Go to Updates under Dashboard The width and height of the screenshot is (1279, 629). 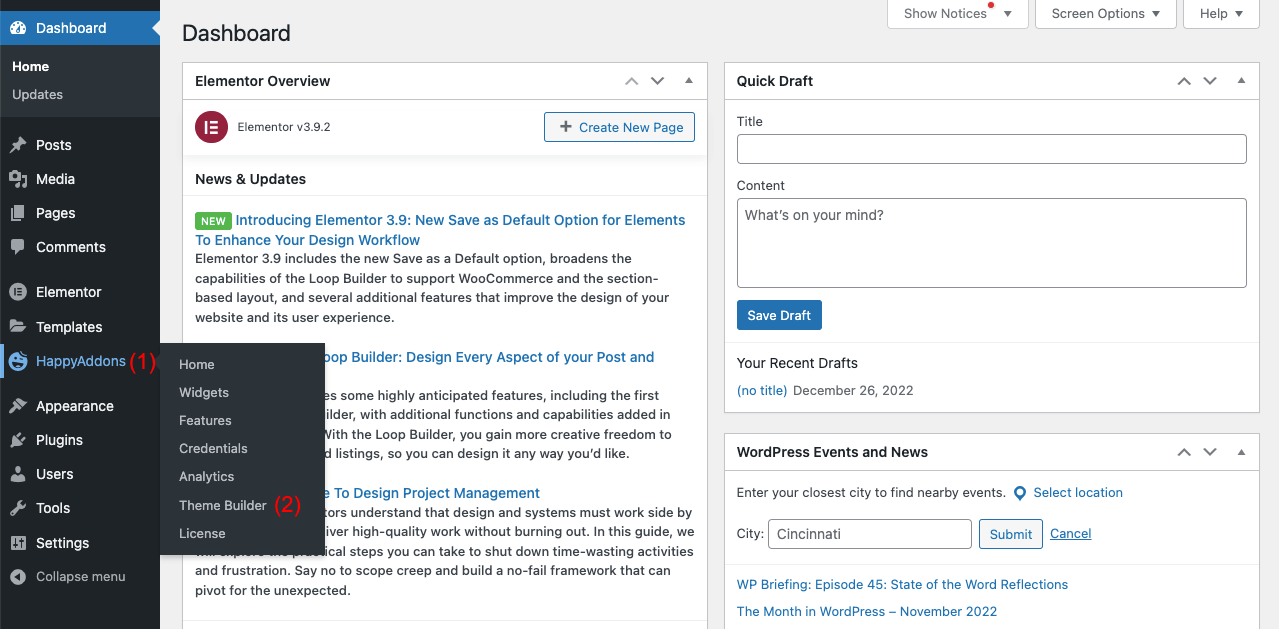click(x=37, y=94)
